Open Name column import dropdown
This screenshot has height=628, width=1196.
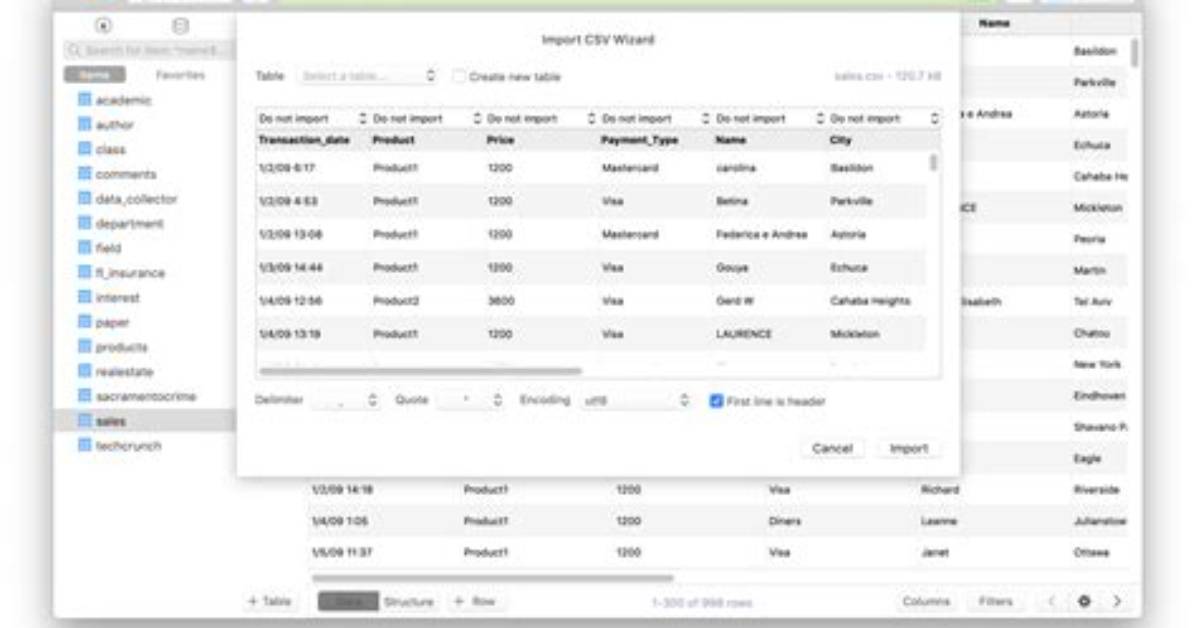[x=770, y=118]
